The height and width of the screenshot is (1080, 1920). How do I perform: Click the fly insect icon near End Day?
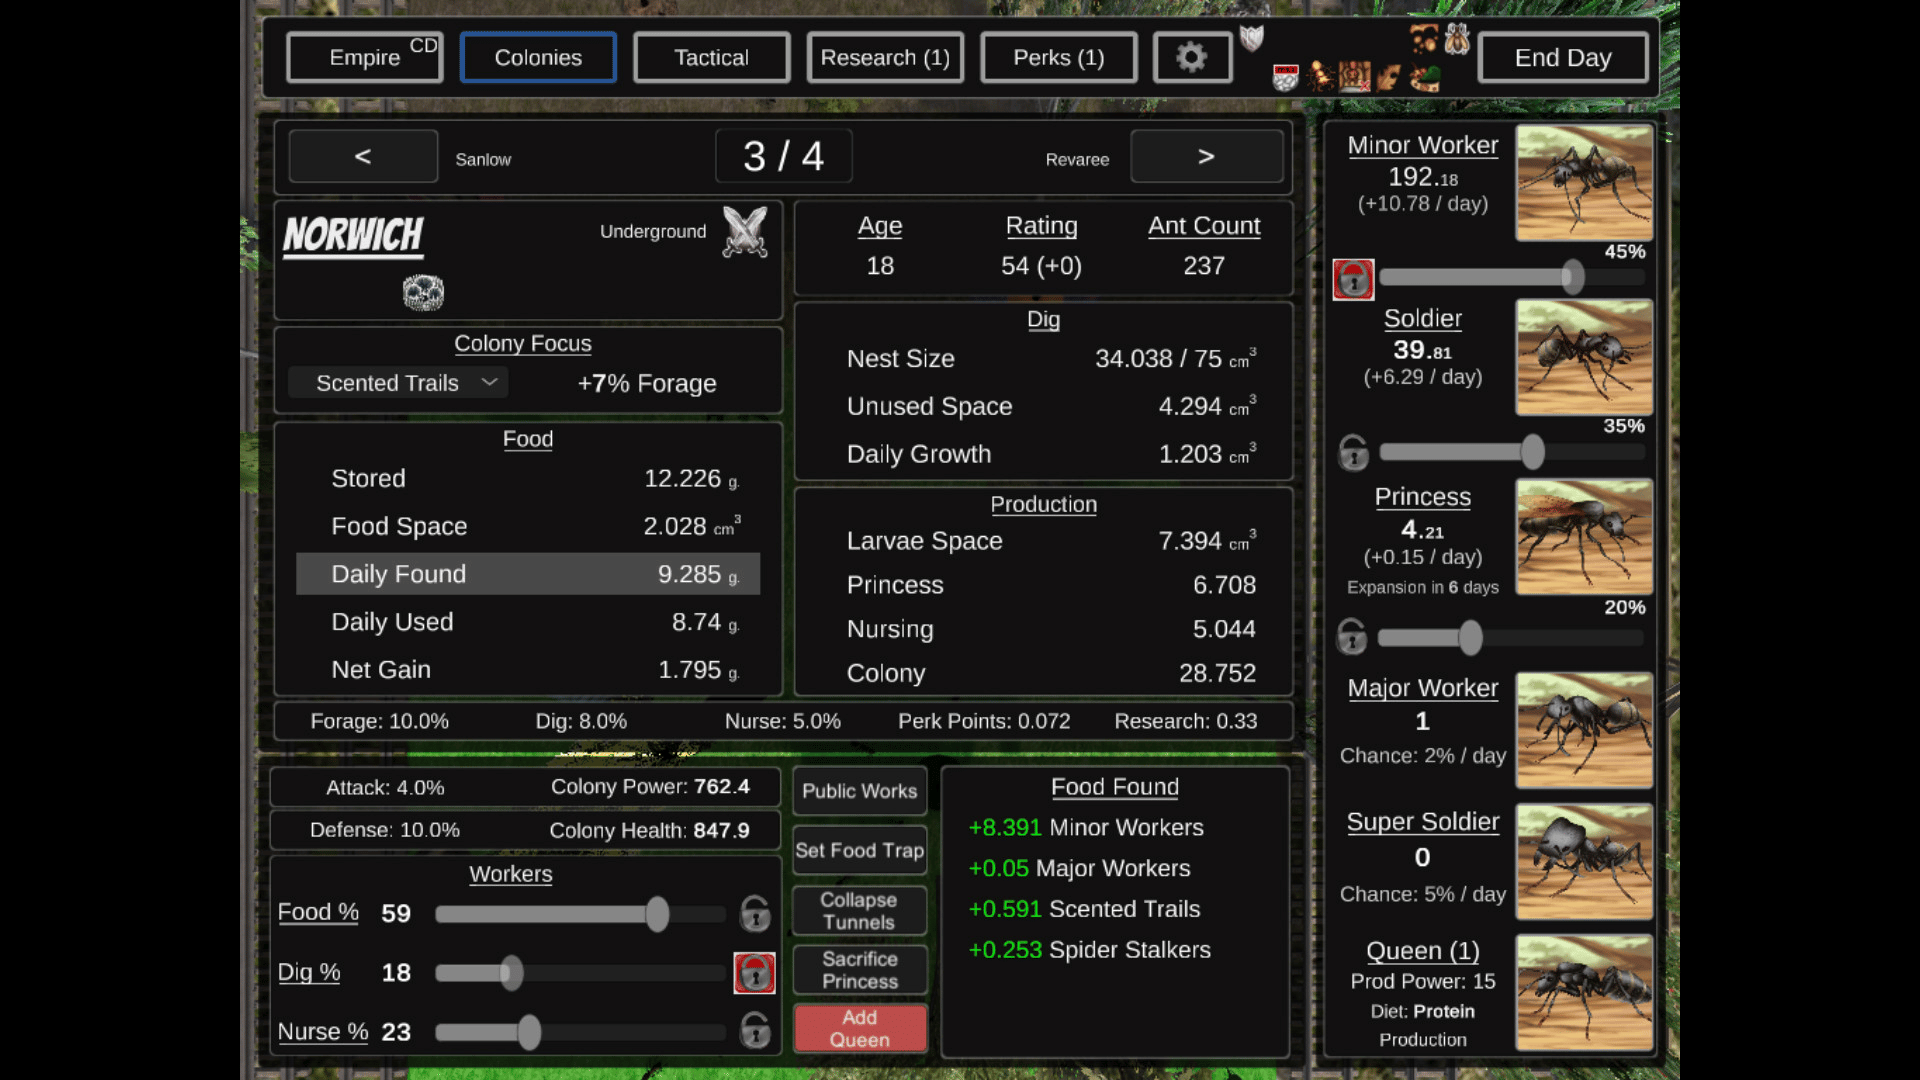pyautogui.click(x=1457, y=39)
